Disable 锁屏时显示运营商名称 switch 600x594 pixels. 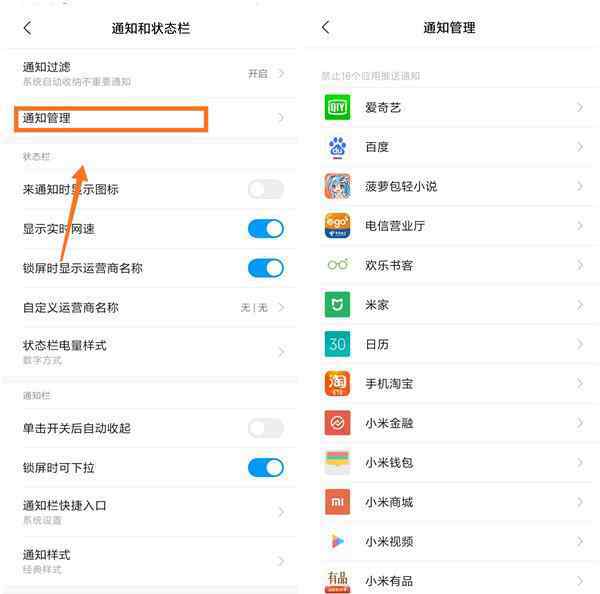[x=266, y=268]
